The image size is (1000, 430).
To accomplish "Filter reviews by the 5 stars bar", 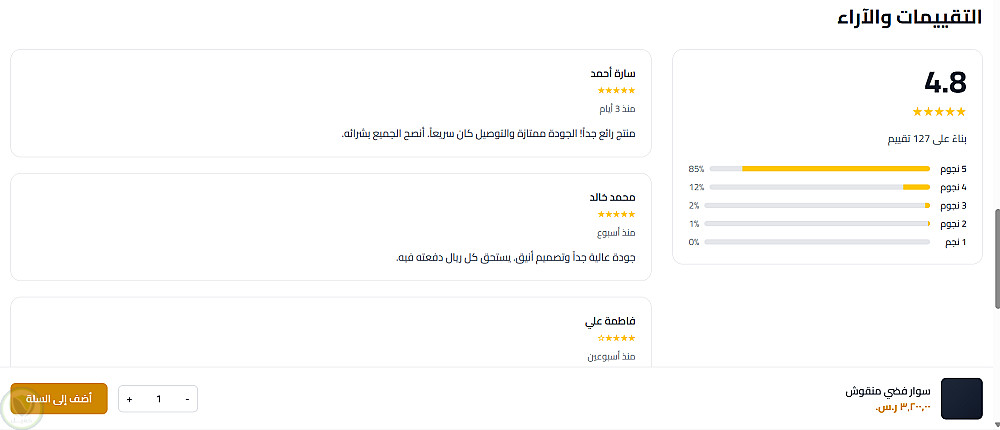I will coord(819,169).
